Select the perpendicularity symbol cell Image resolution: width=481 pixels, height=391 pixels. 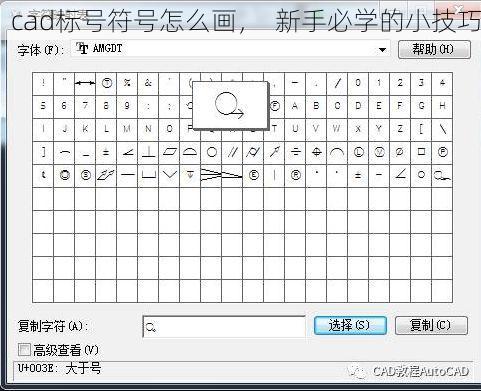148,152
